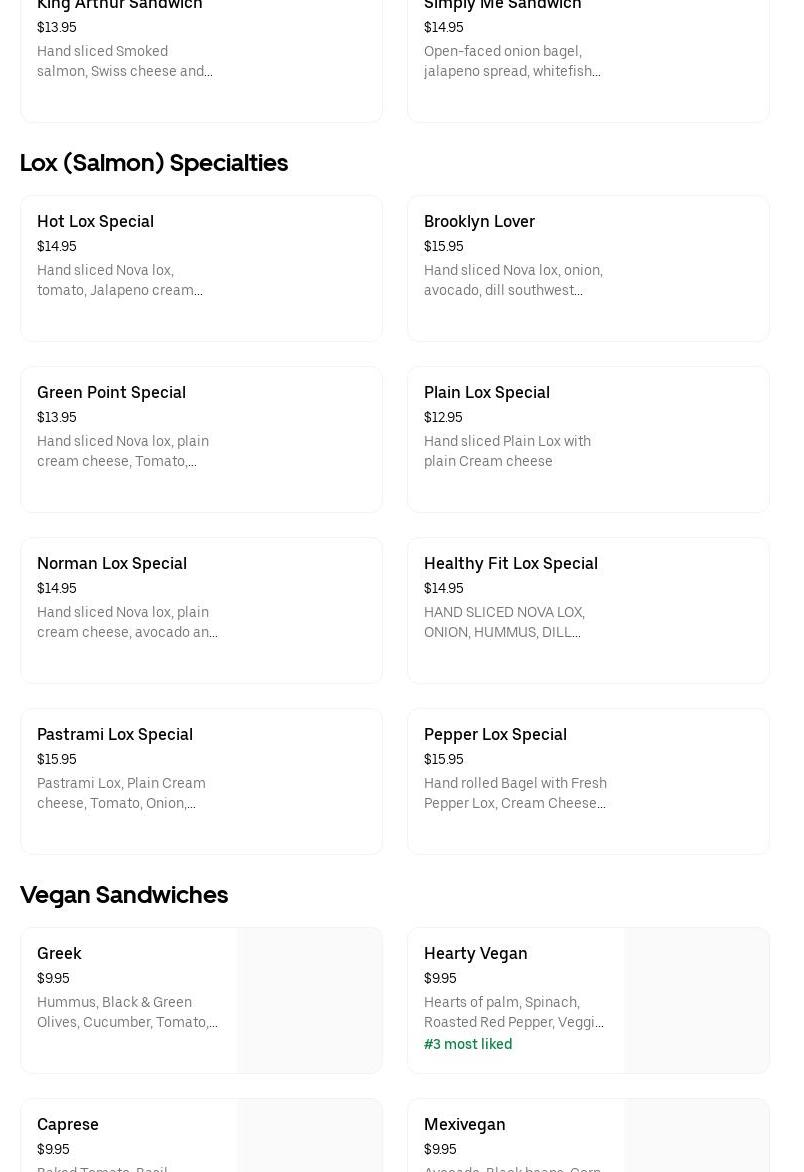Image resolution: width=804 pixels, height=1172 pixels.
Task: Select the Pastrami Lox Special item
Action: [201, 781]
